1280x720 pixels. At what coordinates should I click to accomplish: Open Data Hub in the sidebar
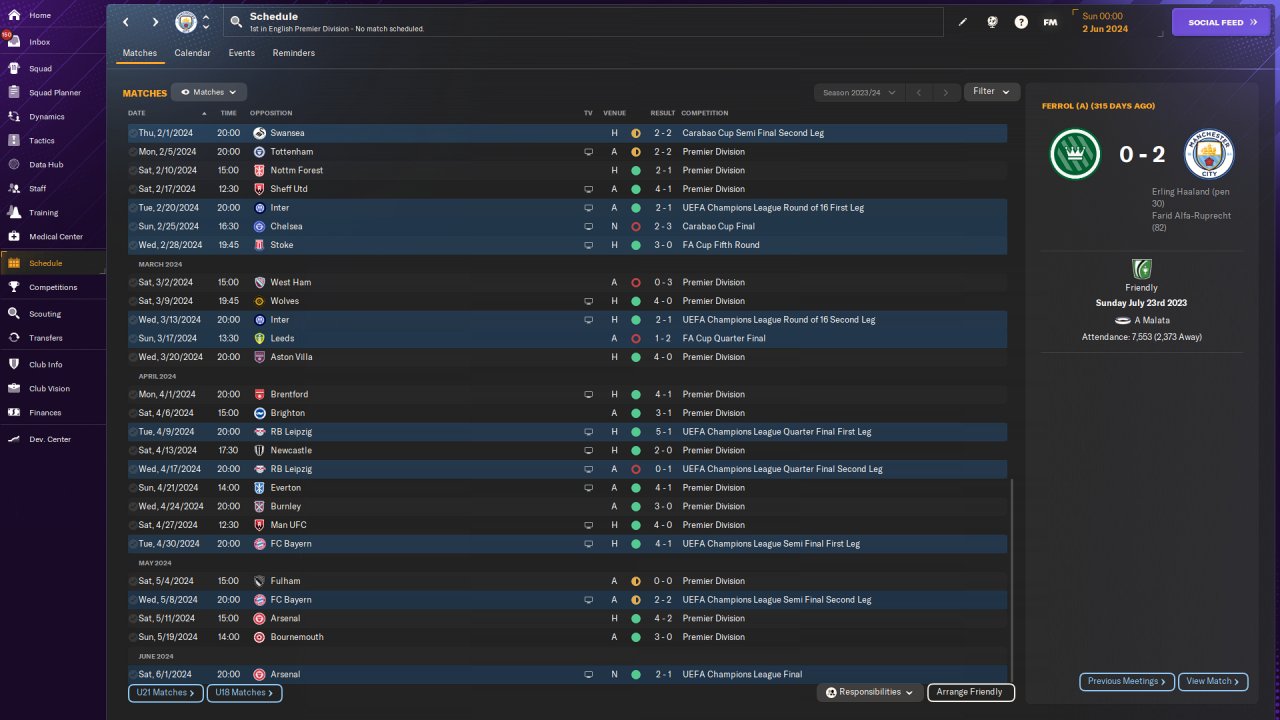pos(53,164)
